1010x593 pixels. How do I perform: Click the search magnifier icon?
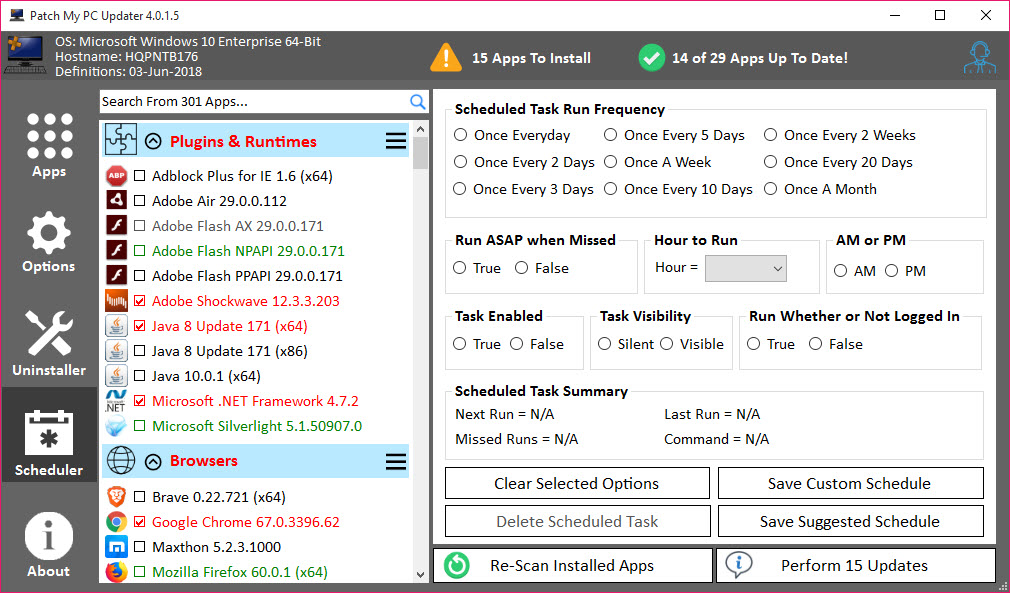click(417, 102)
